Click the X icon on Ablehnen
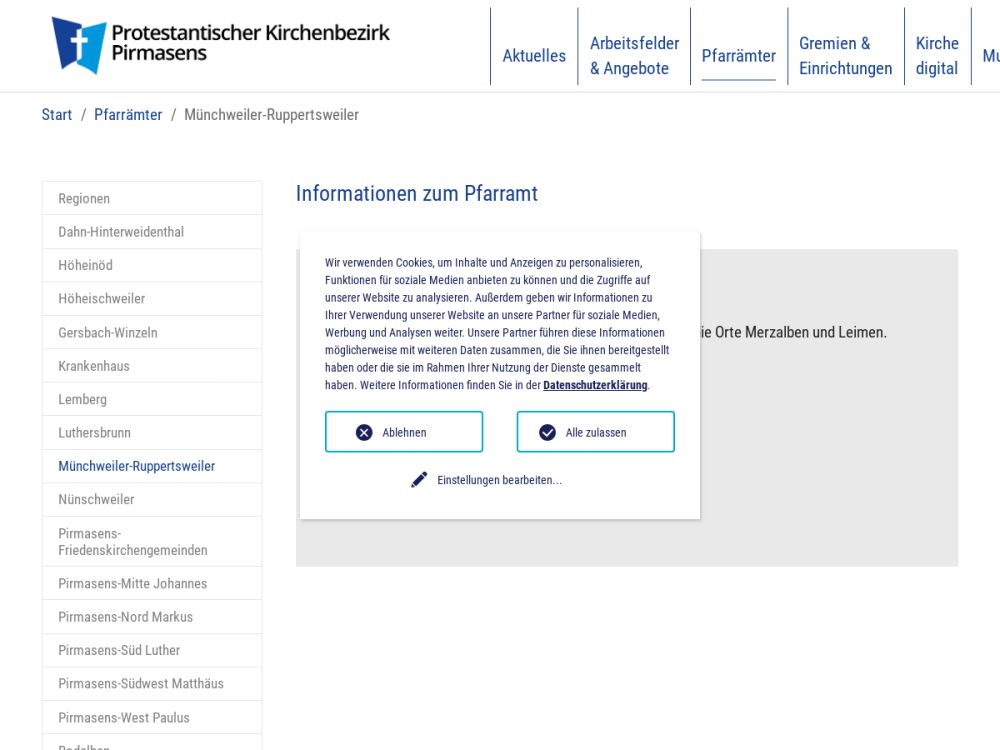The image size is (1000, 750). 364,432
